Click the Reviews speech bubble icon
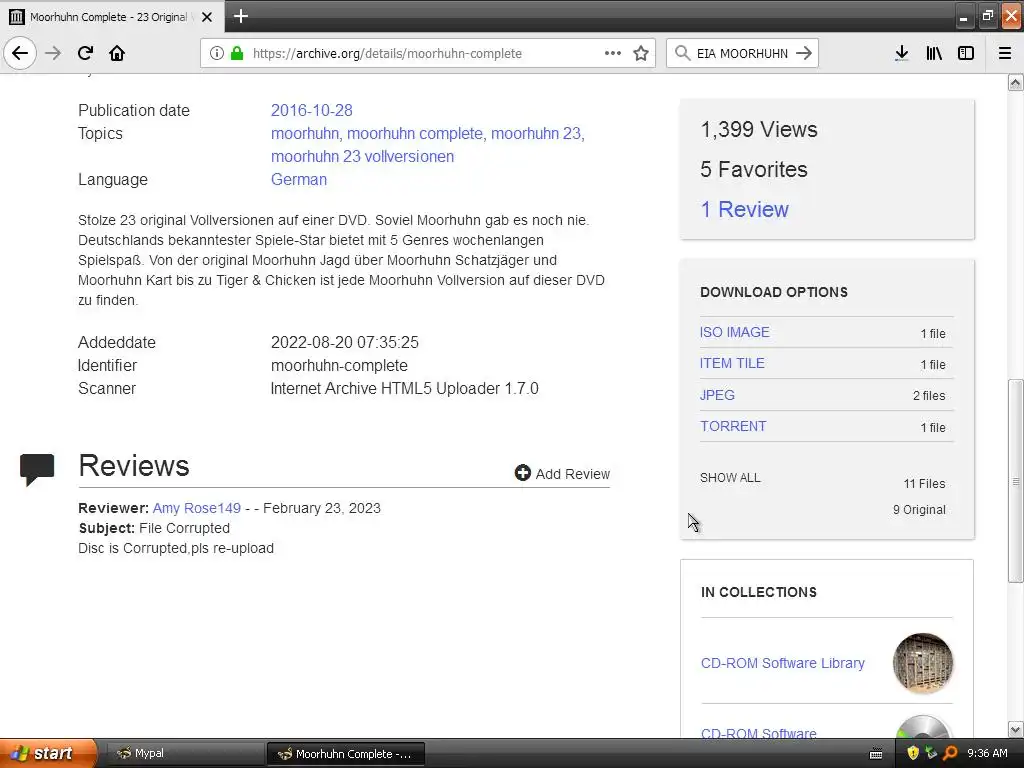This screenshot has height=768, width=1024. tap(37, 470)
